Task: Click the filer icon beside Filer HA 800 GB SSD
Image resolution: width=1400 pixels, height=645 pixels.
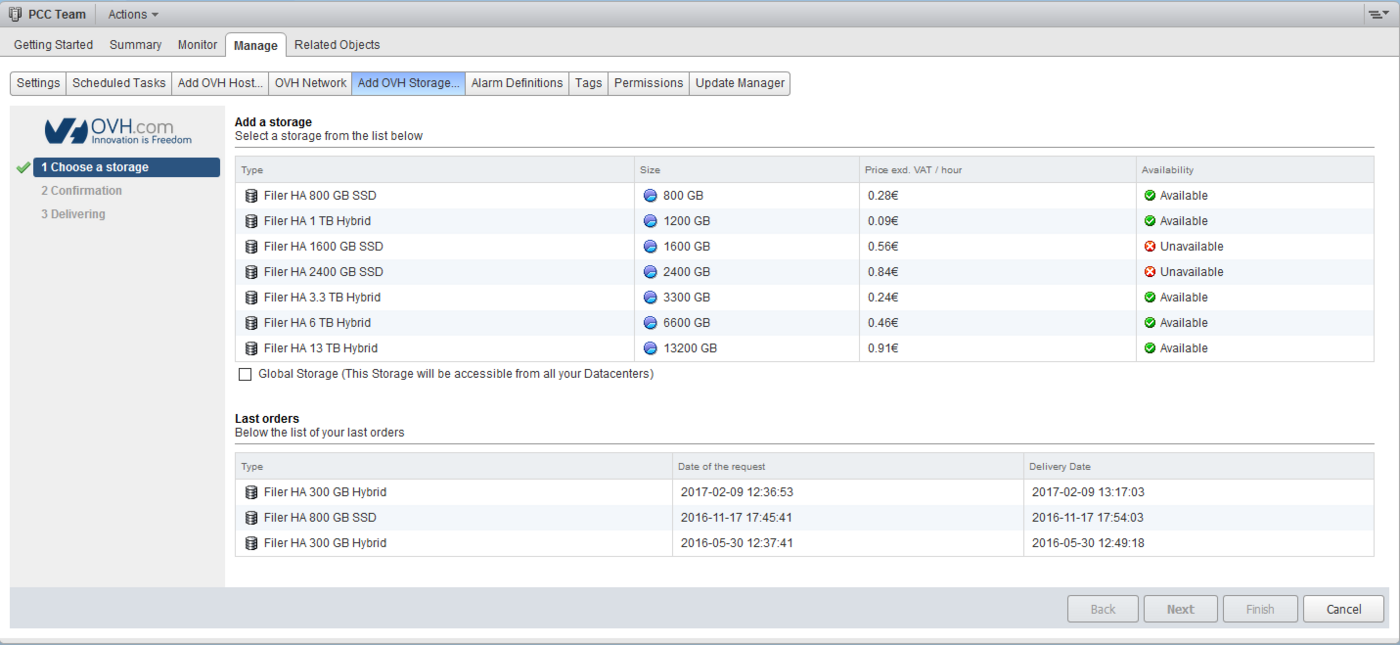Action: click(251, 195)
